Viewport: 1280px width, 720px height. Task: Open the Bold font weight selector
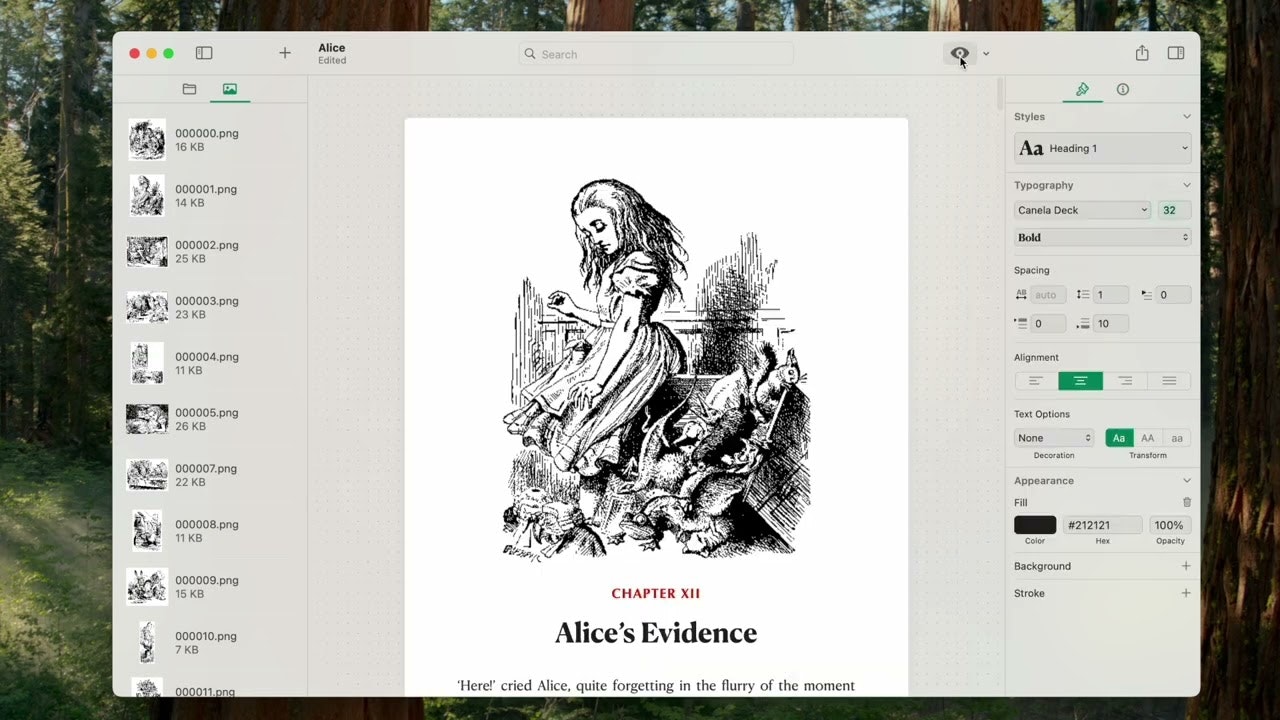pyautogui.click(x=1103, y=237)
